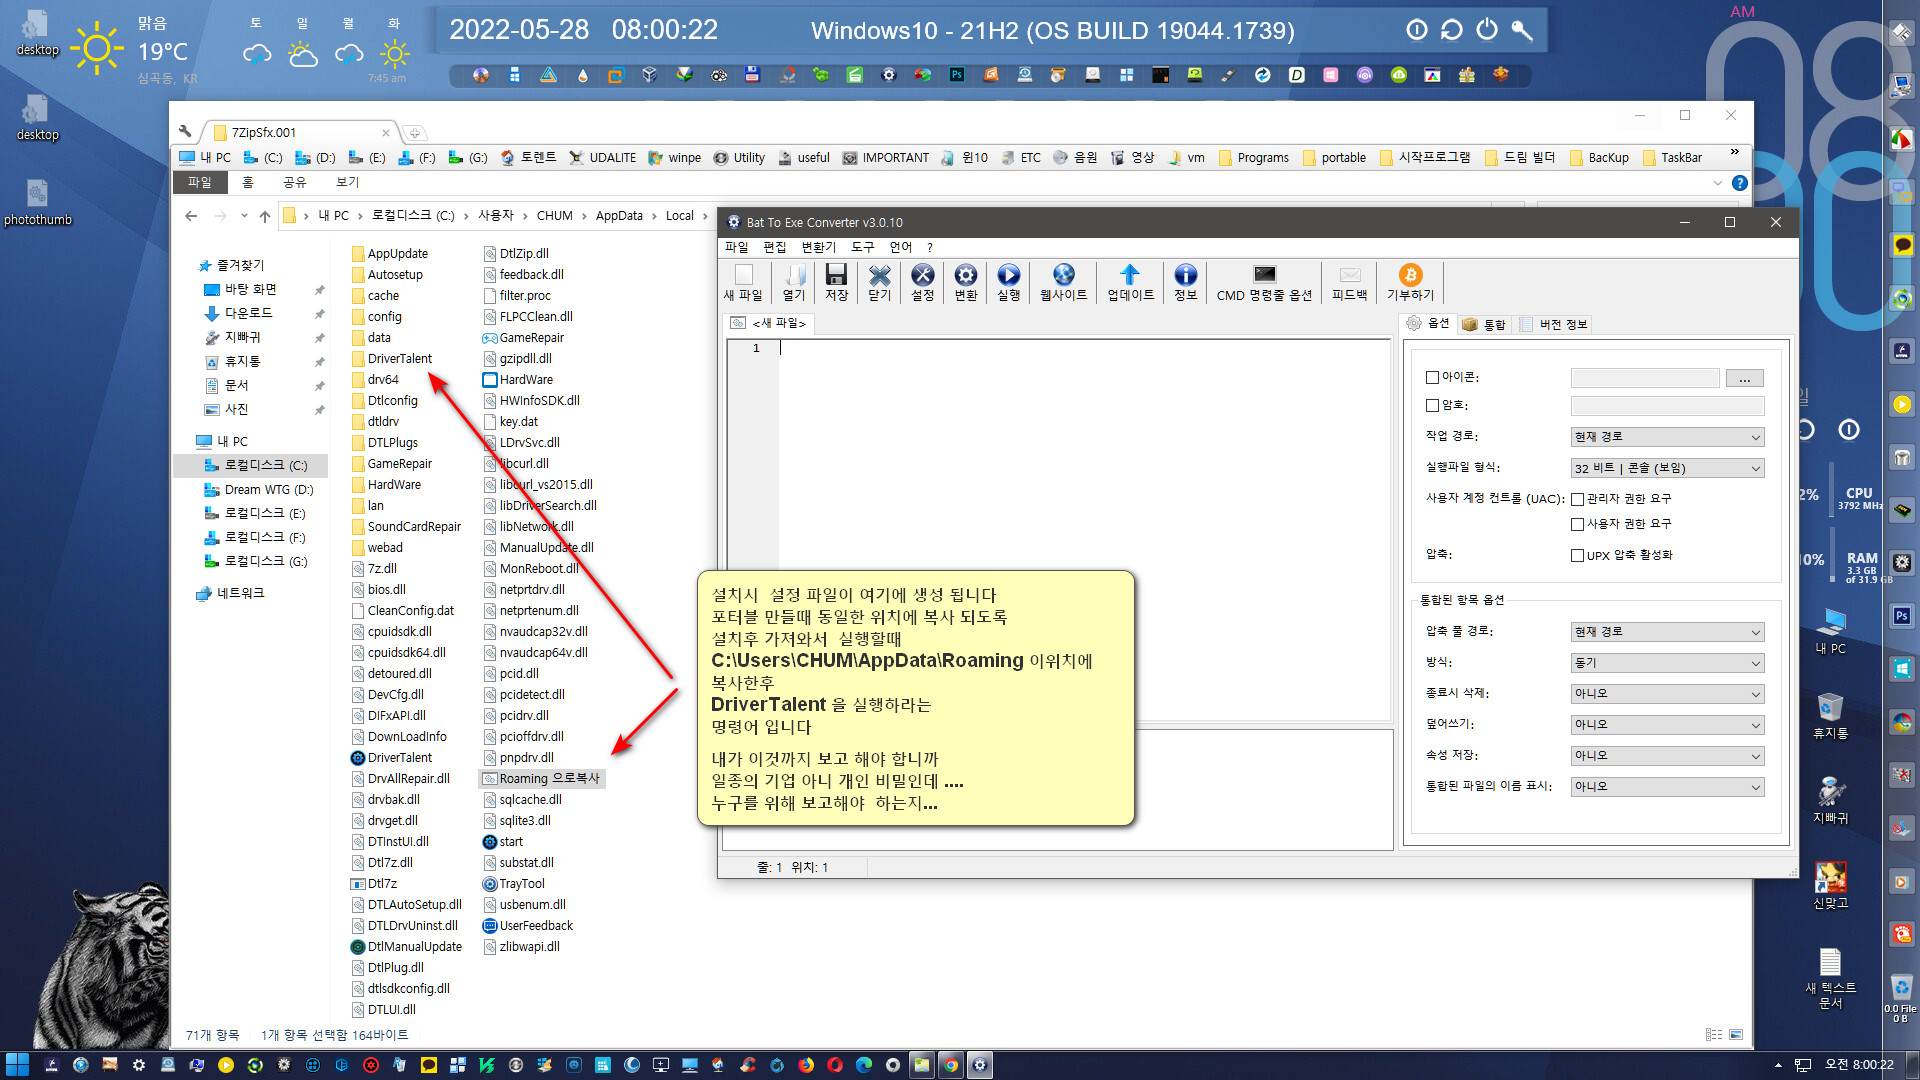Select the TrayTool file in Explorer
The image size is (1920, 1080).
click(514, 884)
